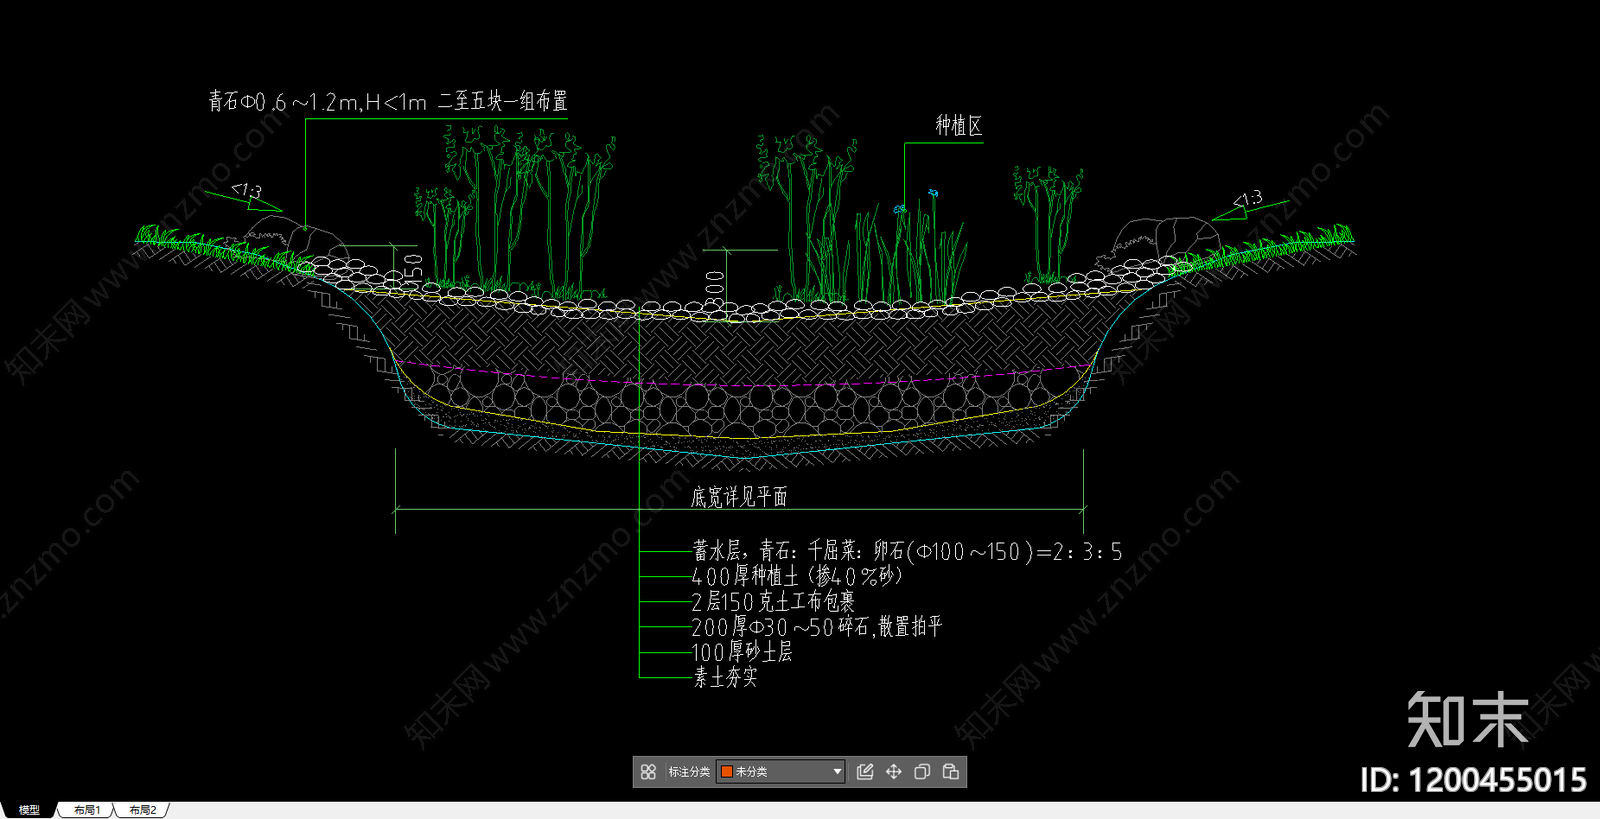Select the 100厚砂土层 annotation
Screen dimensions: 1600x819
coord(742,652)
